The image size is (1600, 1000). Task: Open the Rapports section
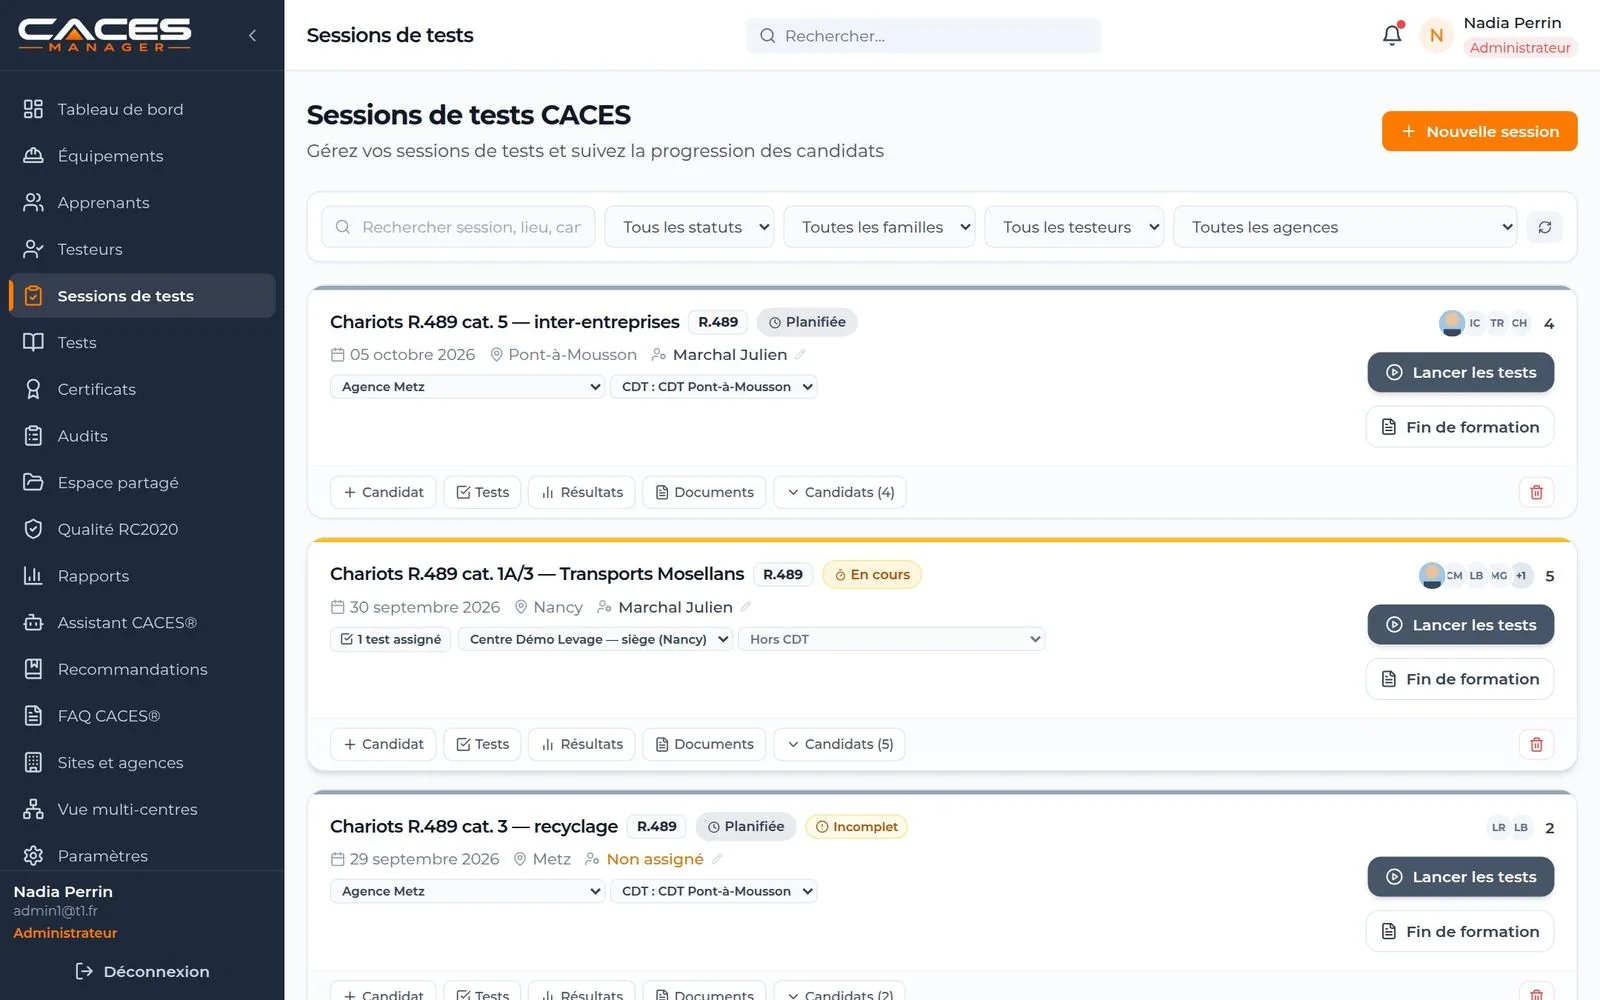click(142, 576)
